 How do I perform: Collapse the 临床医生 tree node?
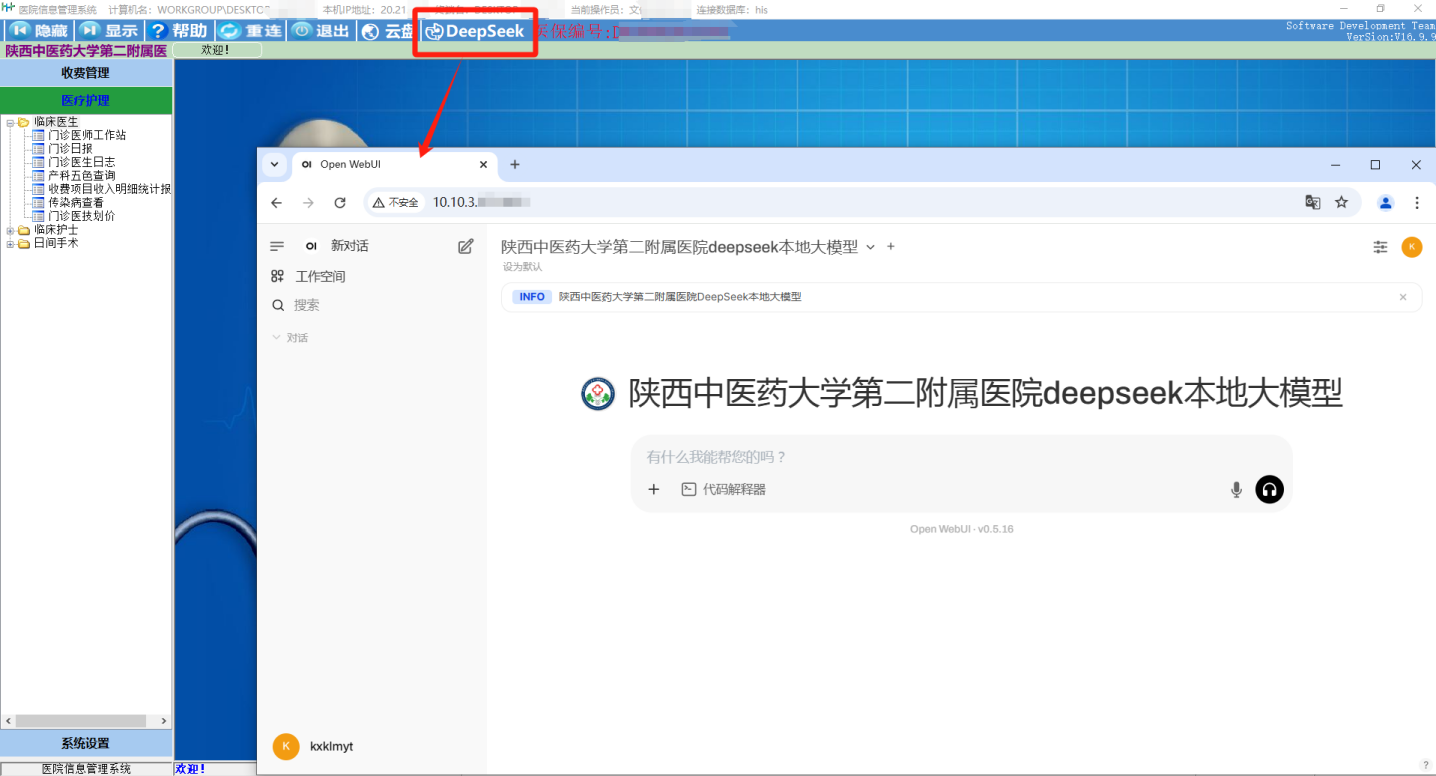coord(10,122)
